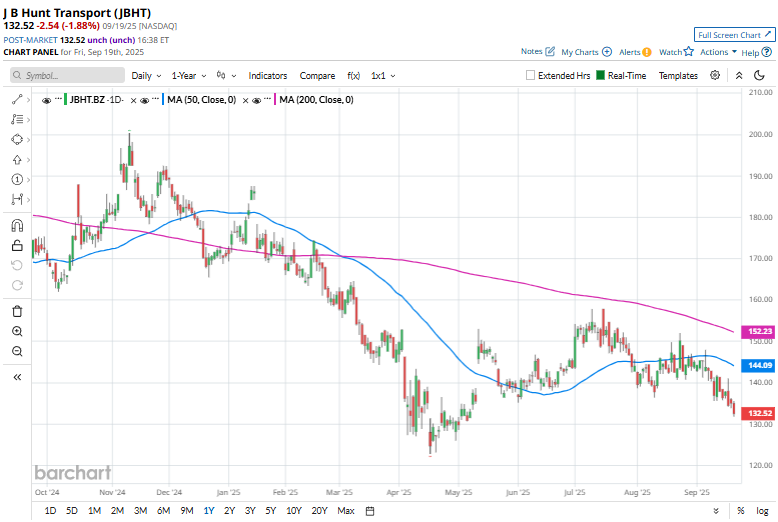The image size is (778, 522).
Task: Click the Full Screen Chart button
Action: [x=734, y=34]
